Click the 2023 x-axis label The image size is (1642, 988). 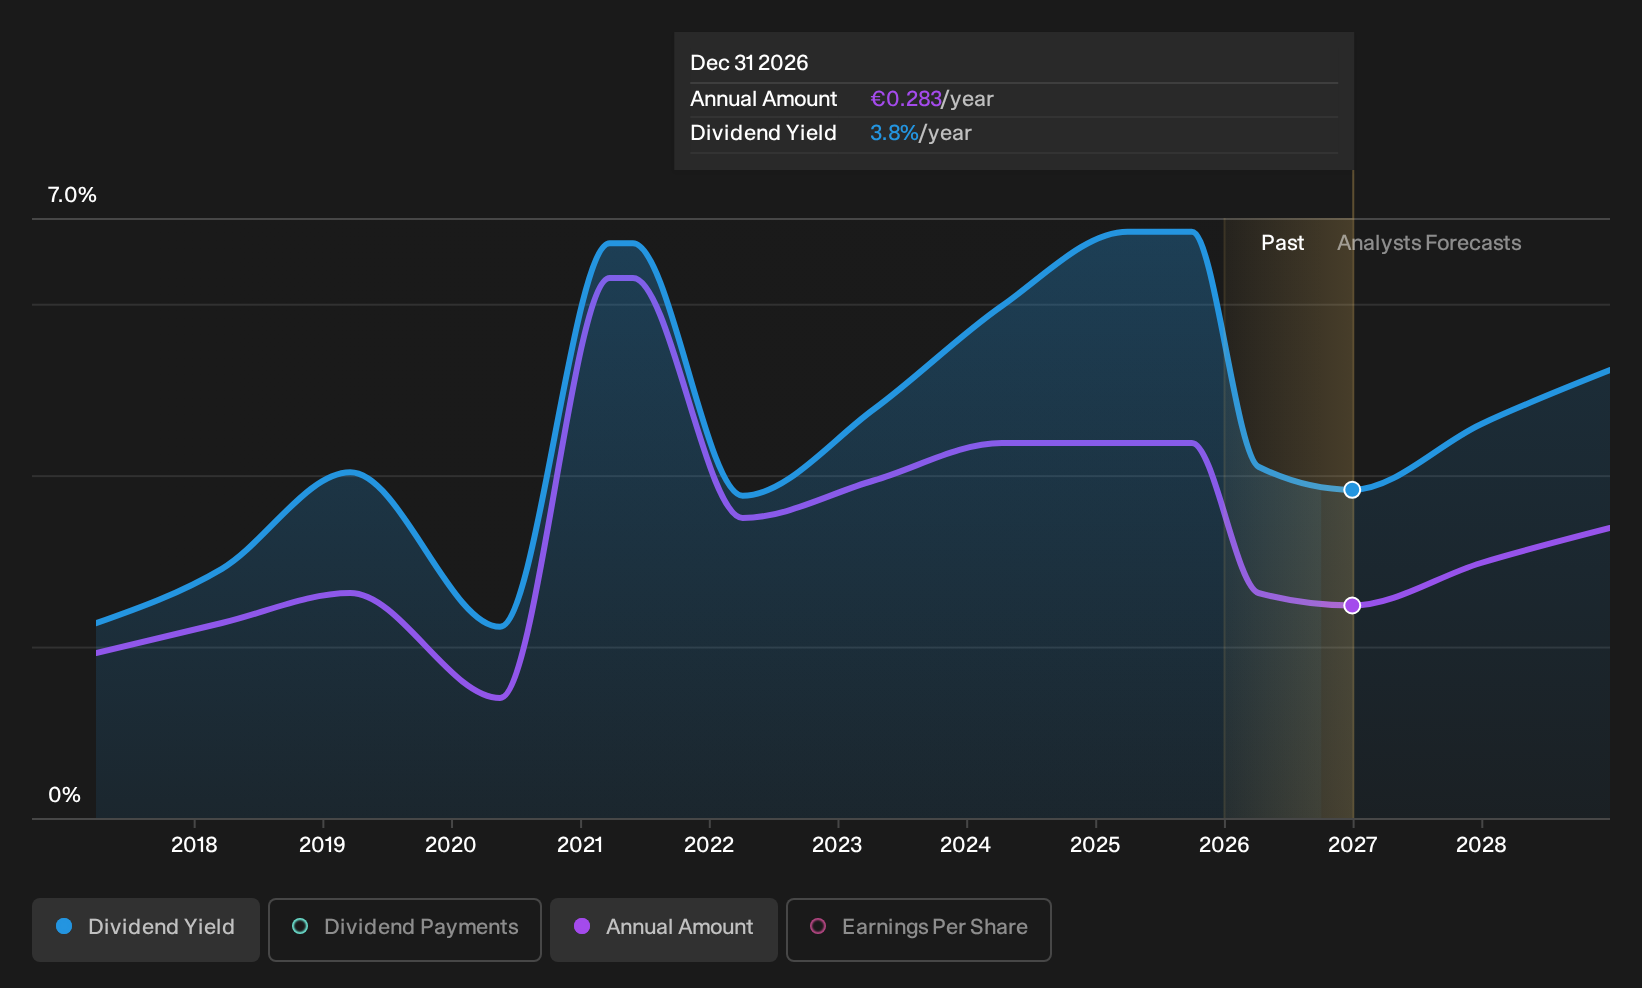pyautogui.click(x=837, y=845)
